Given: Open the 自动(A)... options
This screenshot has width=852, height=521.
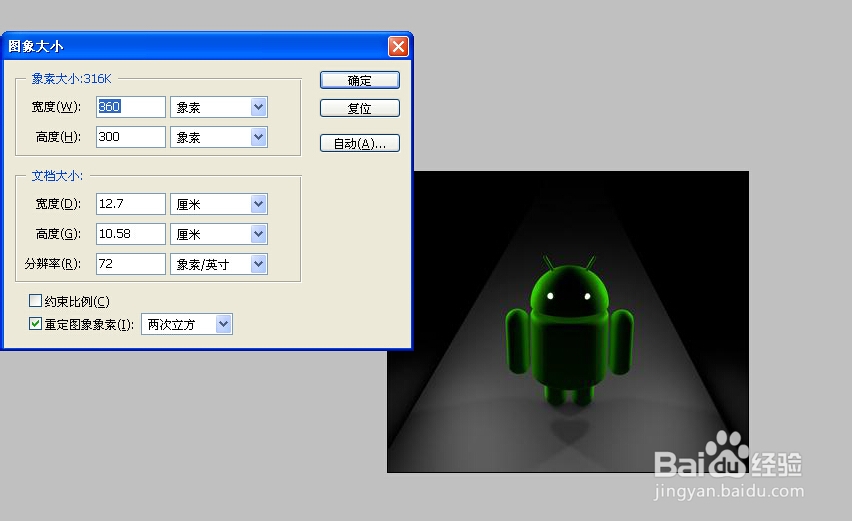Looking at the screenshot, I should point(360,143).
